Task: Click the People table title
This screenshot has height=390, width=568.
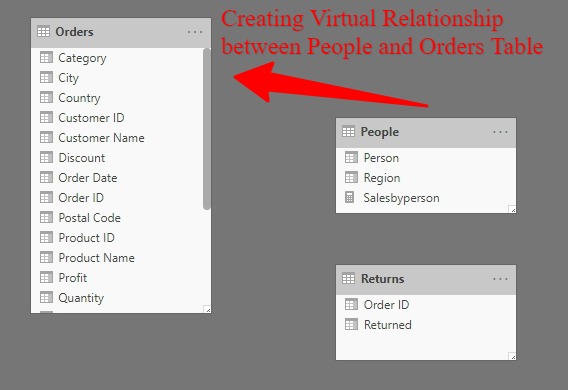Action: (x=380, y=132)
